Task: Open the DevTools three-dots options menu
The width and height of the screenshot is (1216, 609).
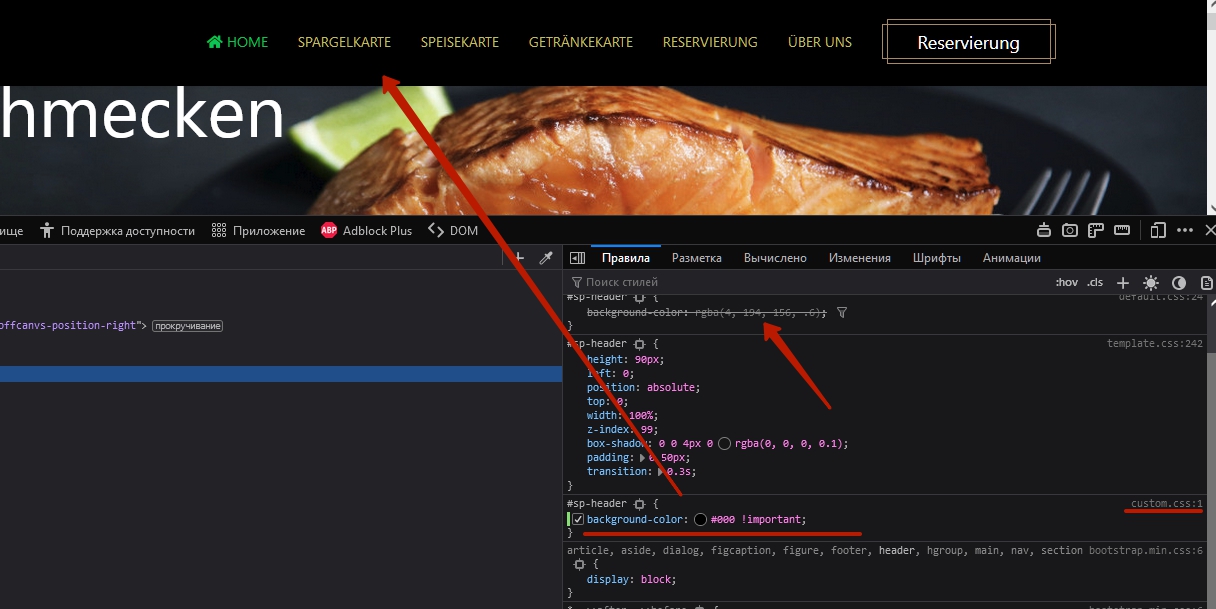Action: tap(1185, 230)
